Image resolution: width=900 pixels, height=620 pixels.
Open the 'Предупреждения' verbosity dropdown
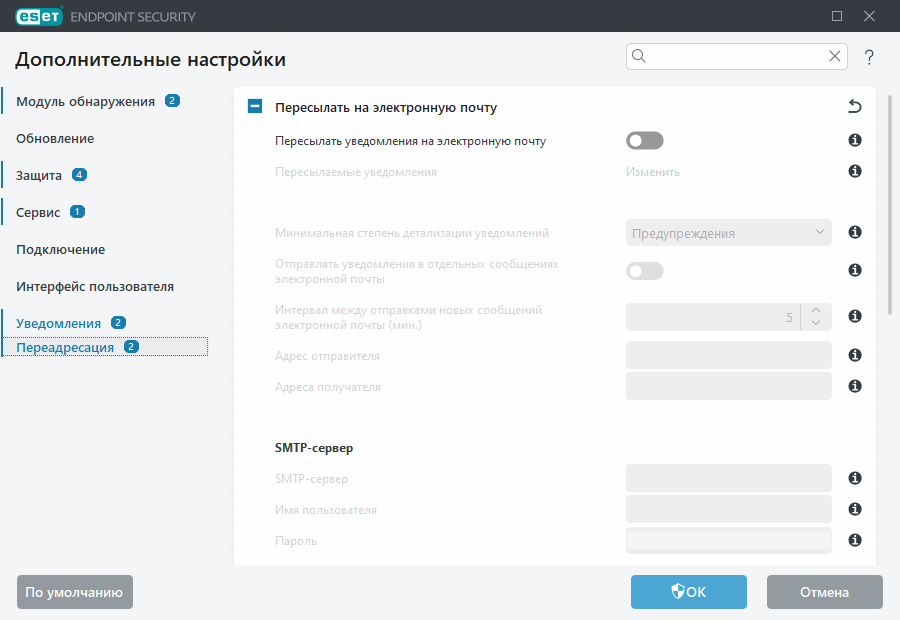[729, 233]
